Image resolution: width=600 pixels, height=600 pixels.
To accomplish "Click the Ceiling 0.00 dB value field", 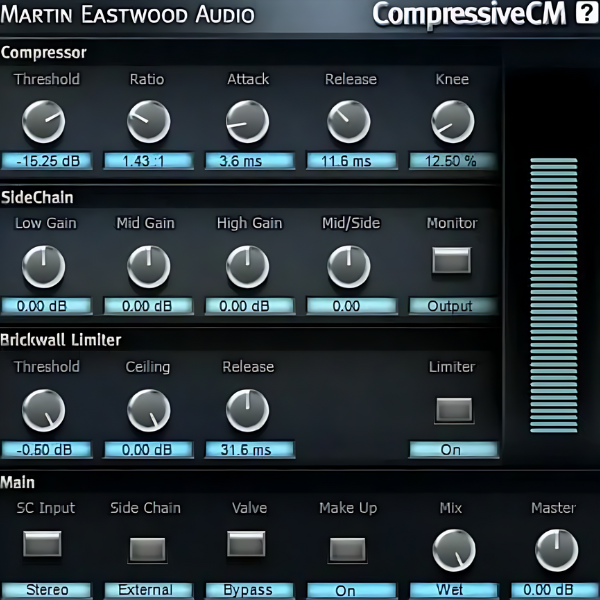I will click(x=148, y=450).
